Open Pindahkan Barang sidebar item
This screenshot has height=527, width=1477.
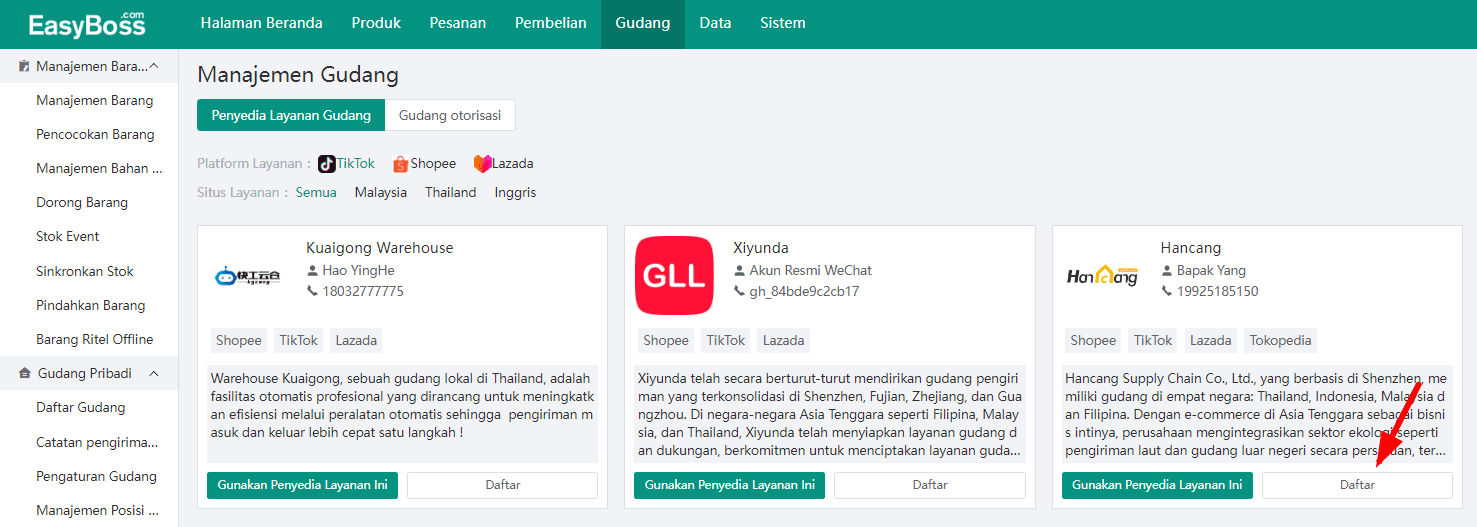[x=91, y=305]
